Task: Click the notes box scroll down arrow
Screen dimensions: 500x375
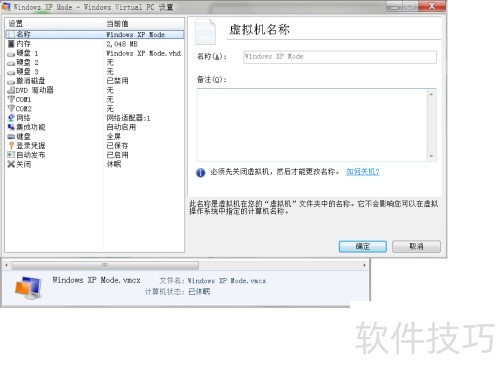Action: (x=431, y=156)
